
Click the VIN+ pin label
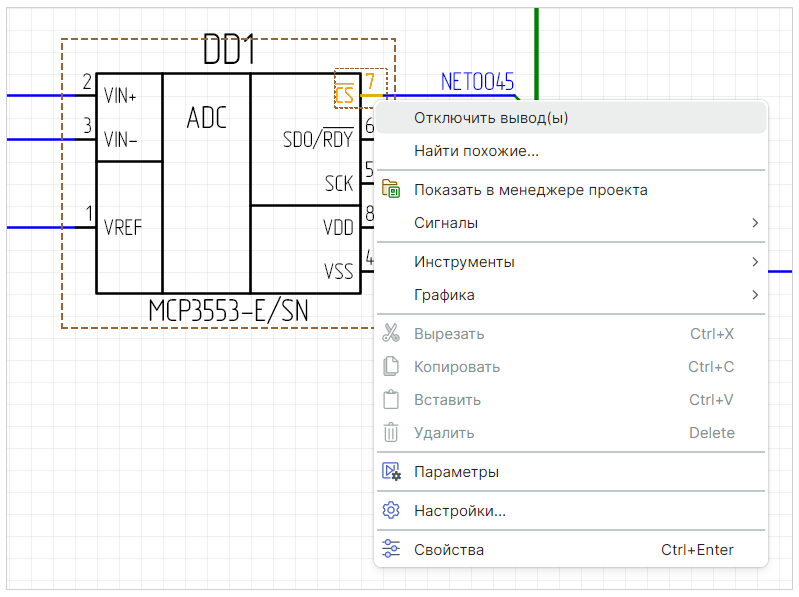click(x=120, y=96)
